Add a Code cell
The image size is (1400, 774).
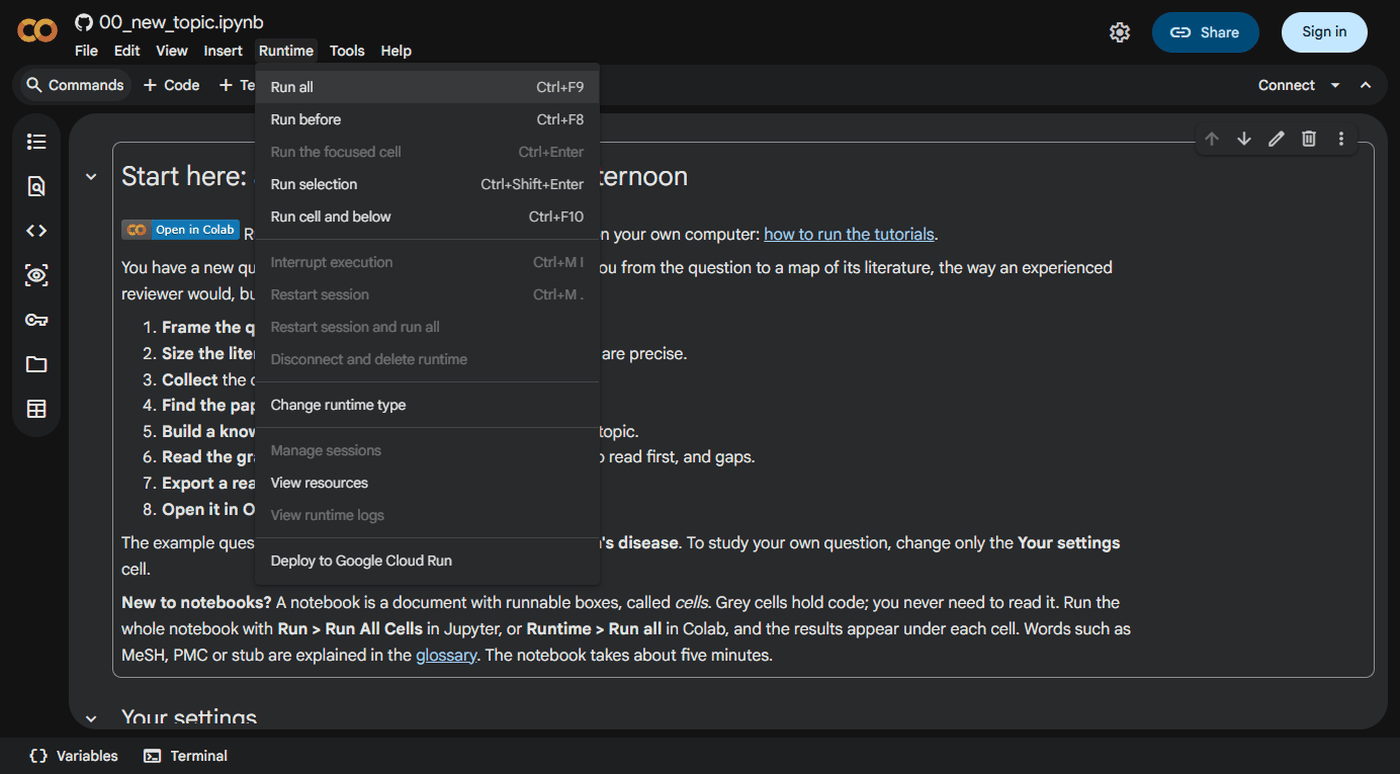tap(171, 85)
